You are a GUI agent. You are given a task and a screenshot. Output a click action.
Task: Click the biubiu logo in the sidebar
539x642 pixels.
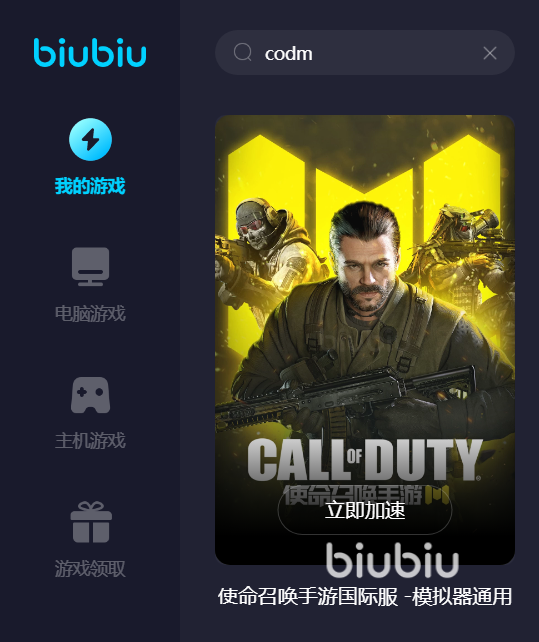point(90,52)
